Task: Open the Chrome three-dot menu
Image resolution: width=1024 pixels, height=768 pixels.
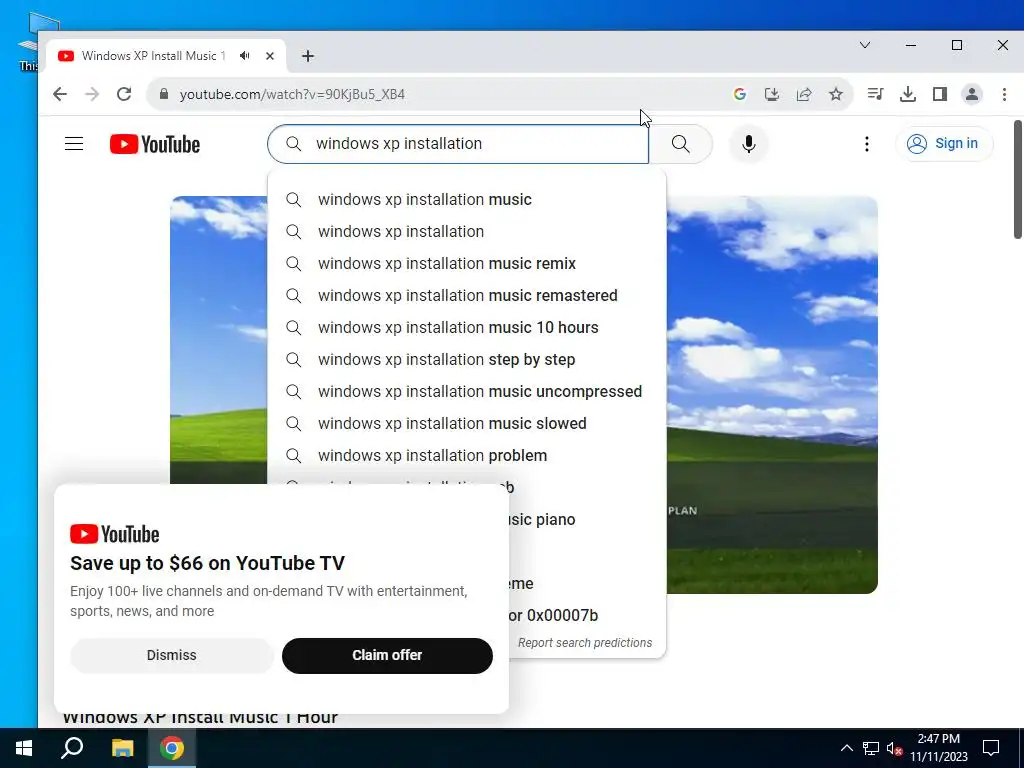Action: pyautogui.click(x=1004, y=94)
